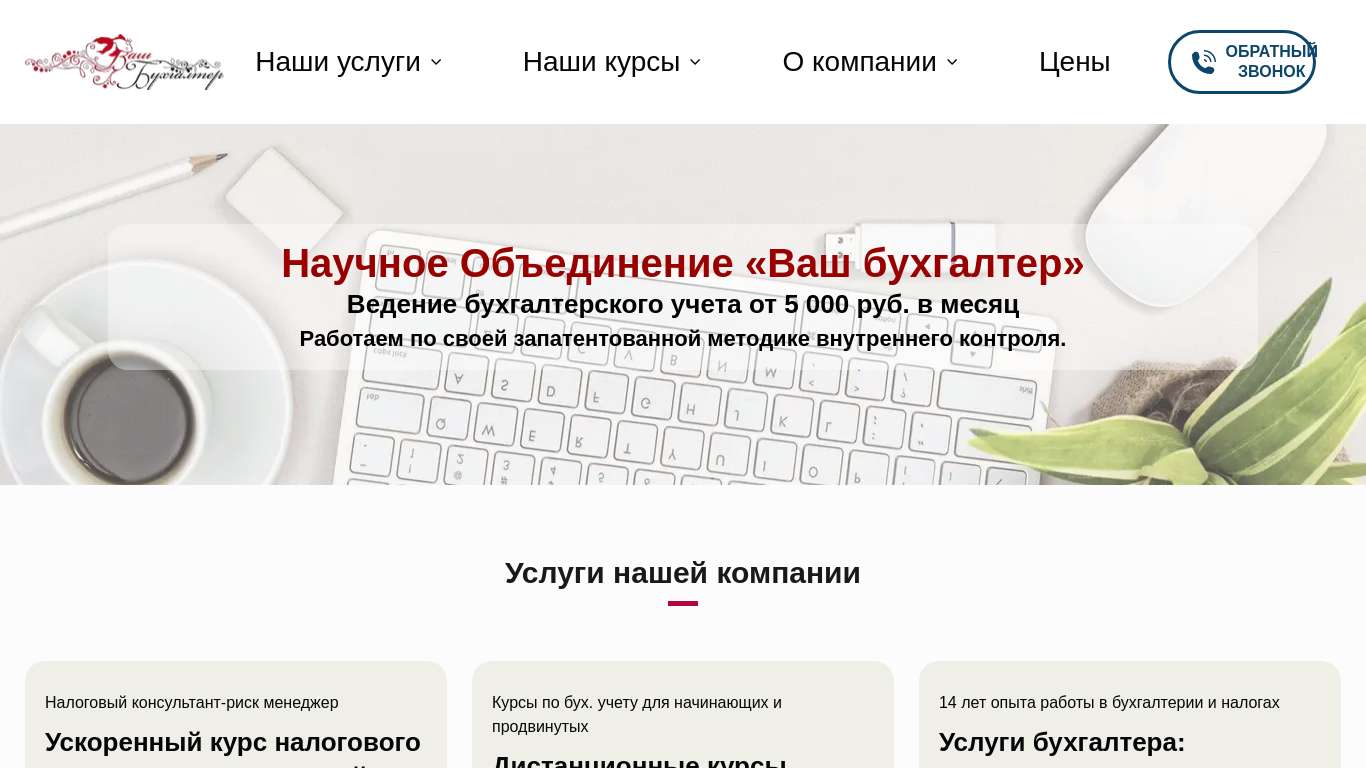Expand the chevron next to "Наши курсы"
The height and width of the screenshot is (768, 1366).
[695, 62]
